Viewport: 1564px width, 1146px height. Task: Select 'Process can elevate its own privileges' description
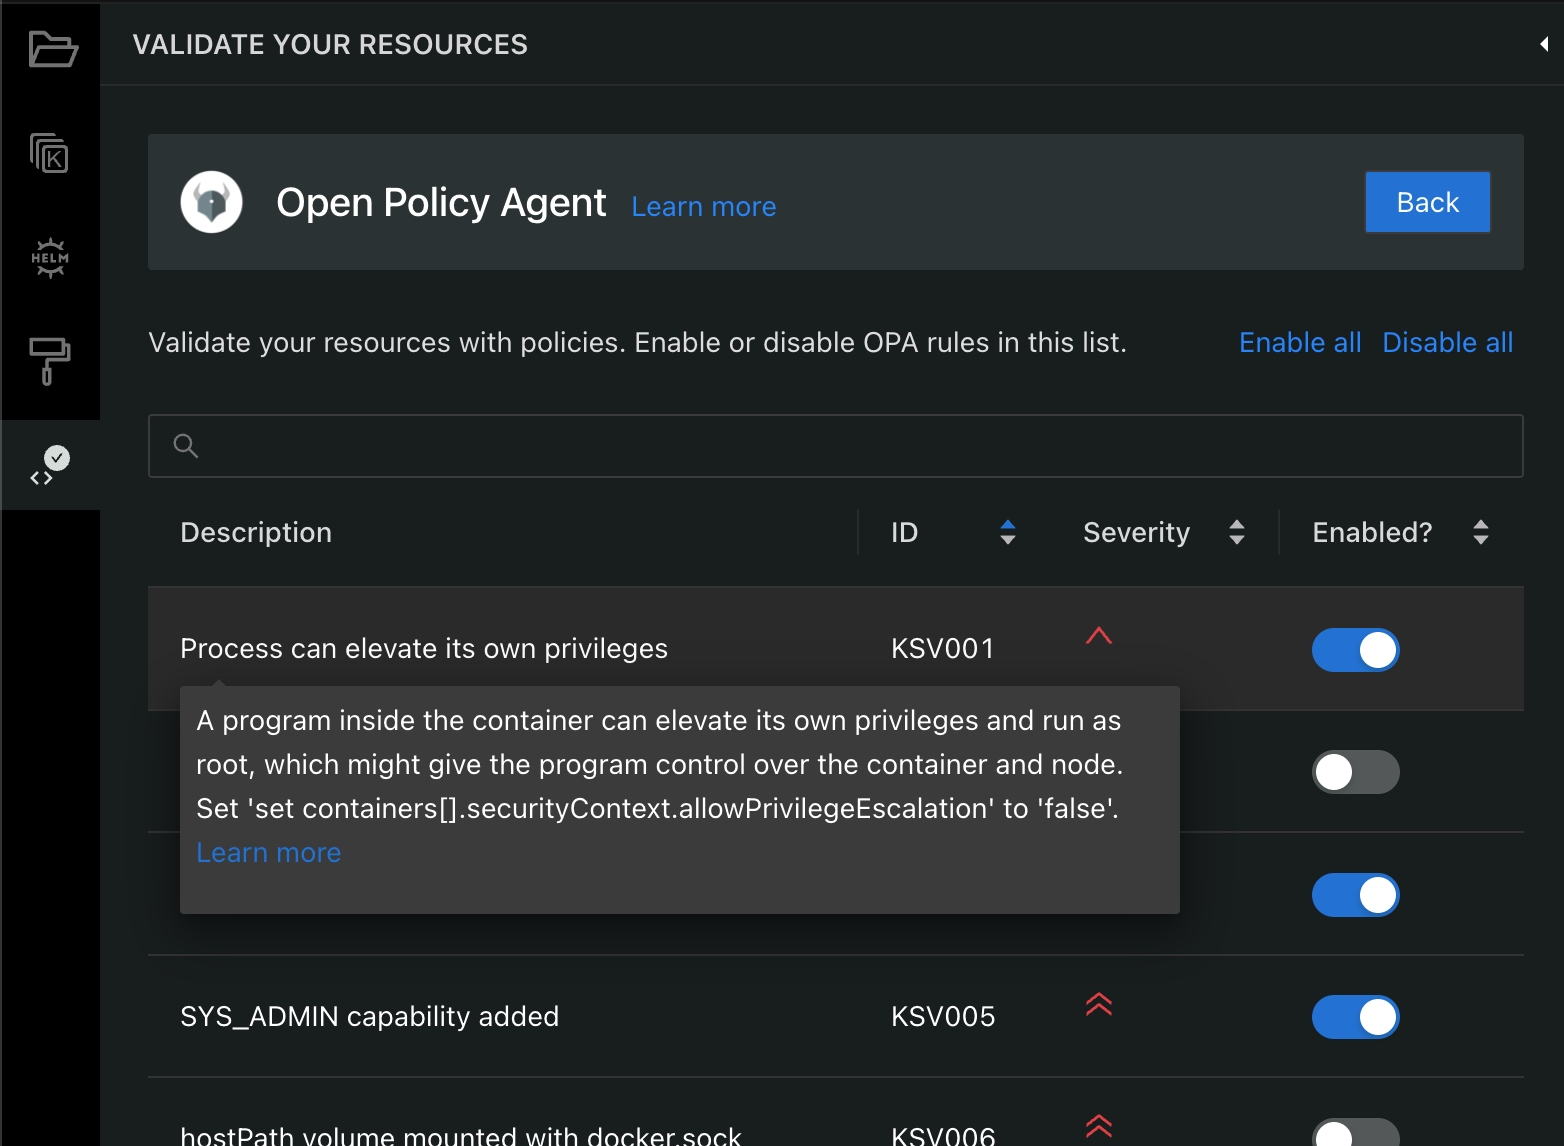coord(424,648)
